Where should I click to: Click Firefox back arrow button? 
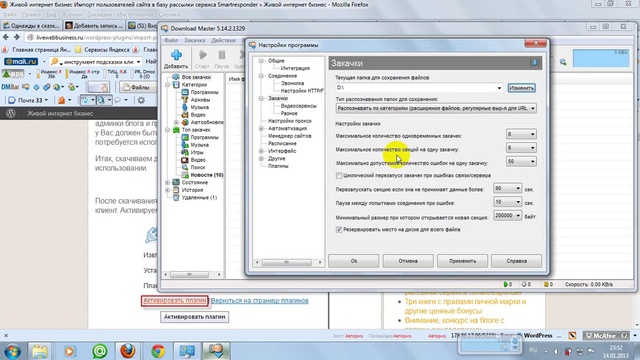6,37
